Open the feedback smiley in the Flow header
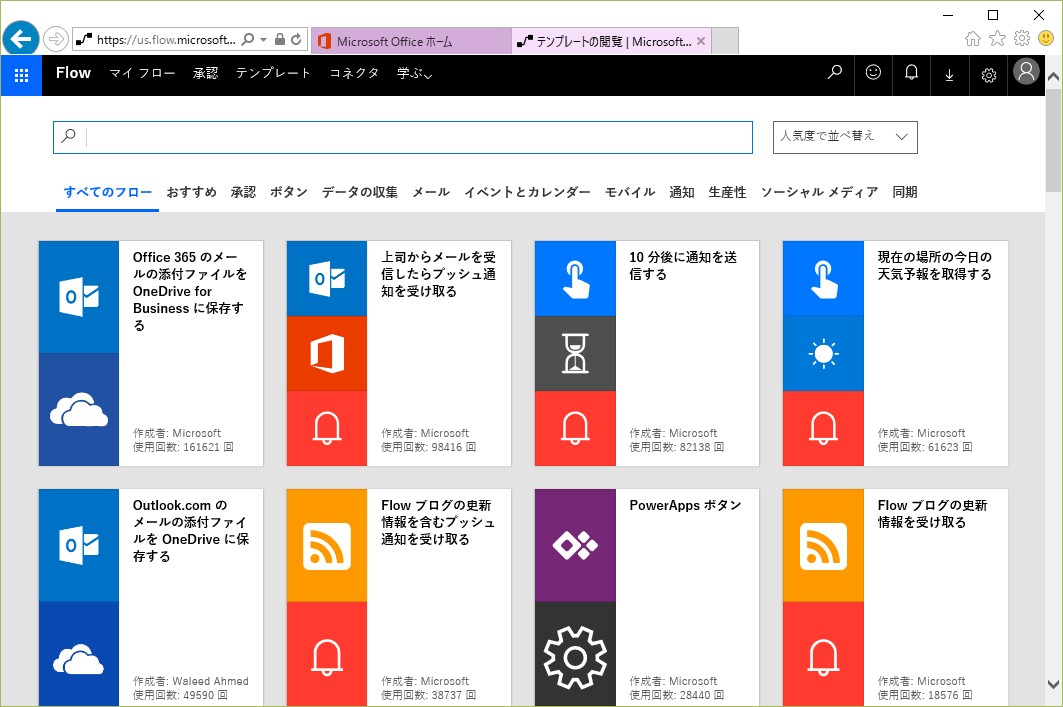 (873, 73)
